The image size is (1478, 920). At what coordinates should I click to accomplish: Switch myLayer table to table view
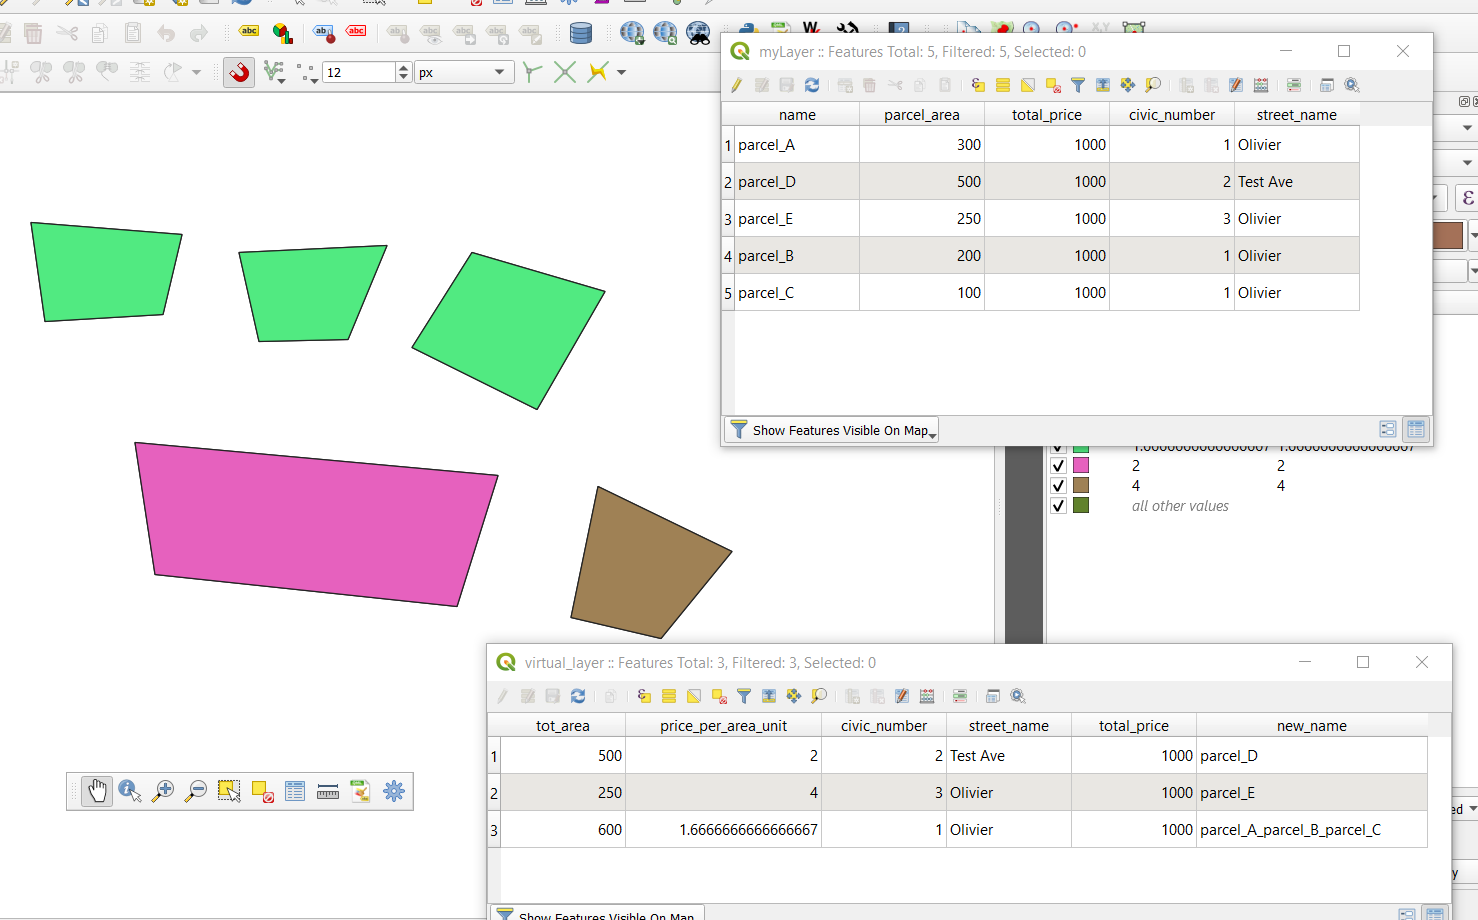coord(1416,429)
